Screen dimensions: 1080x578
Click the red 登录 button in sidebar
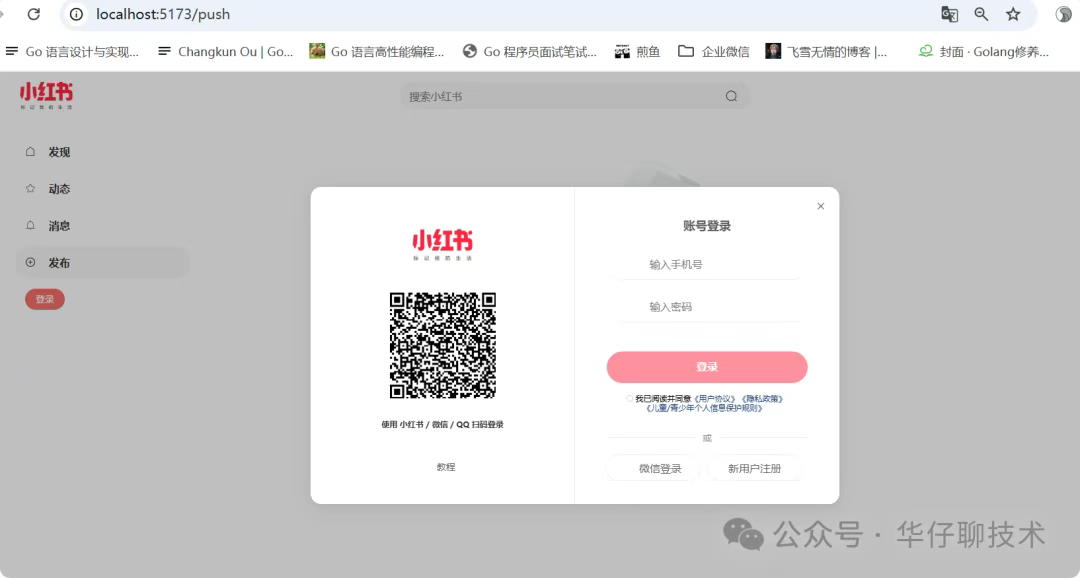[45, 299]
